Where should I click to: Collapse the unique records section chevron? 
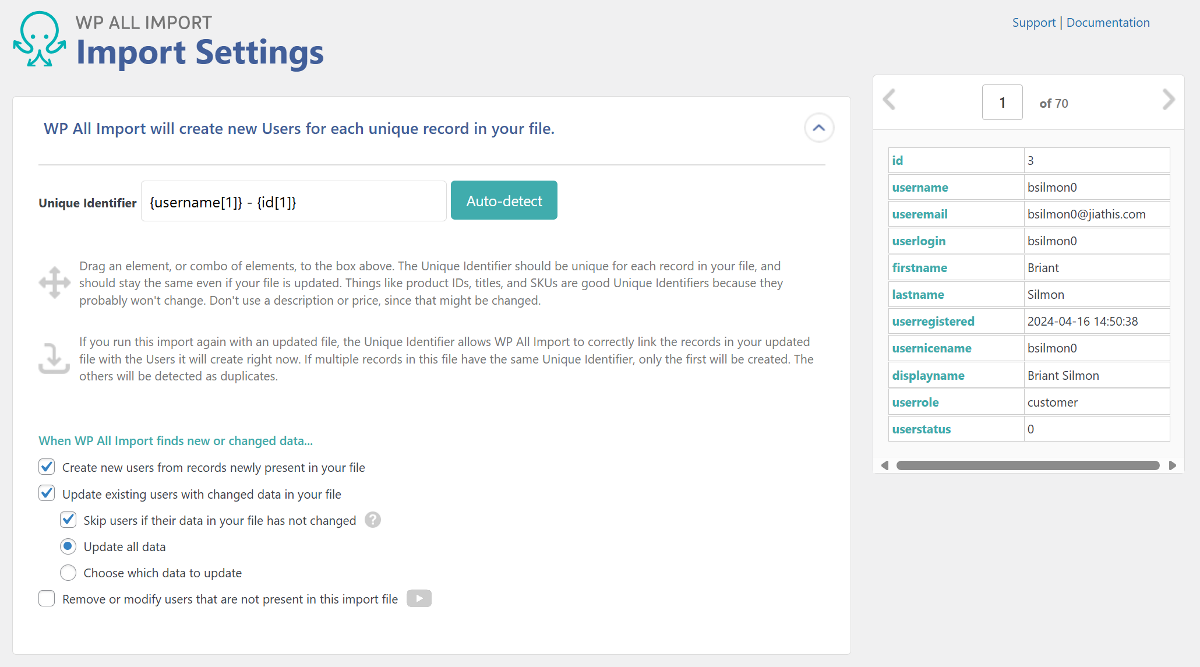tap(819, 128)
